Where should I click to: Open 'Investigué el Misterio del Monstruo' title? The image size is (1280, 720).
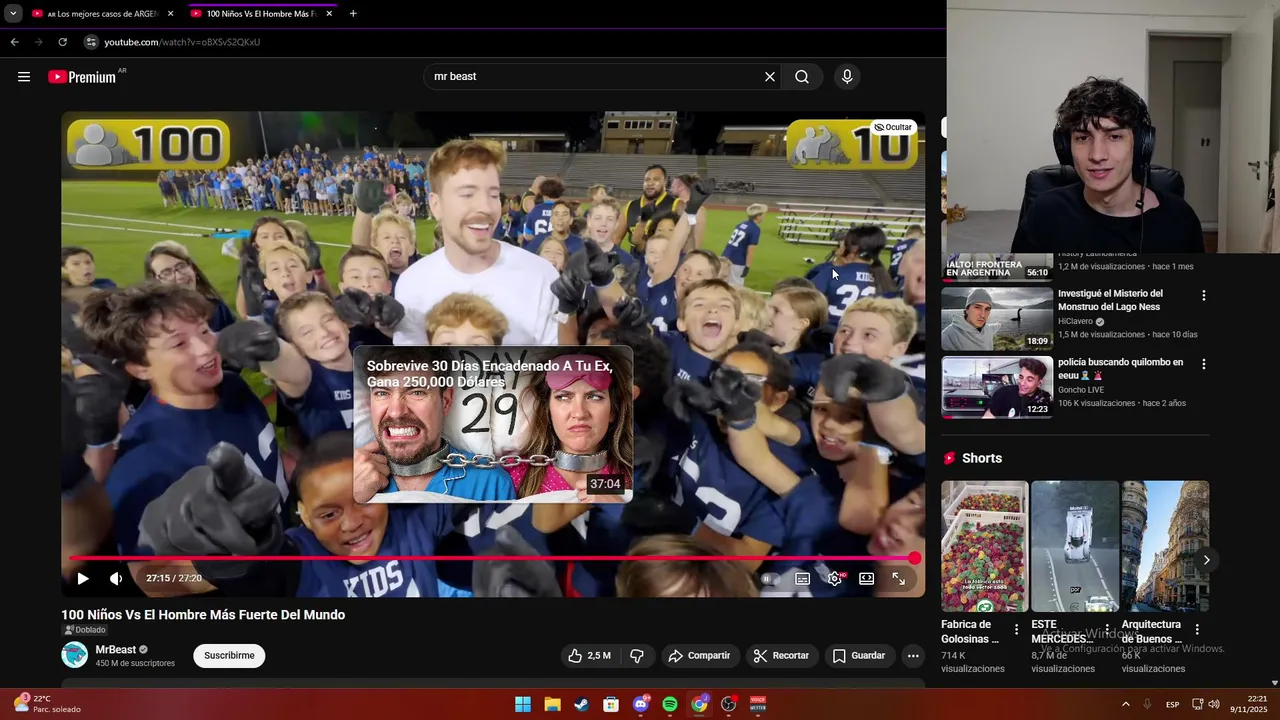1110,300
